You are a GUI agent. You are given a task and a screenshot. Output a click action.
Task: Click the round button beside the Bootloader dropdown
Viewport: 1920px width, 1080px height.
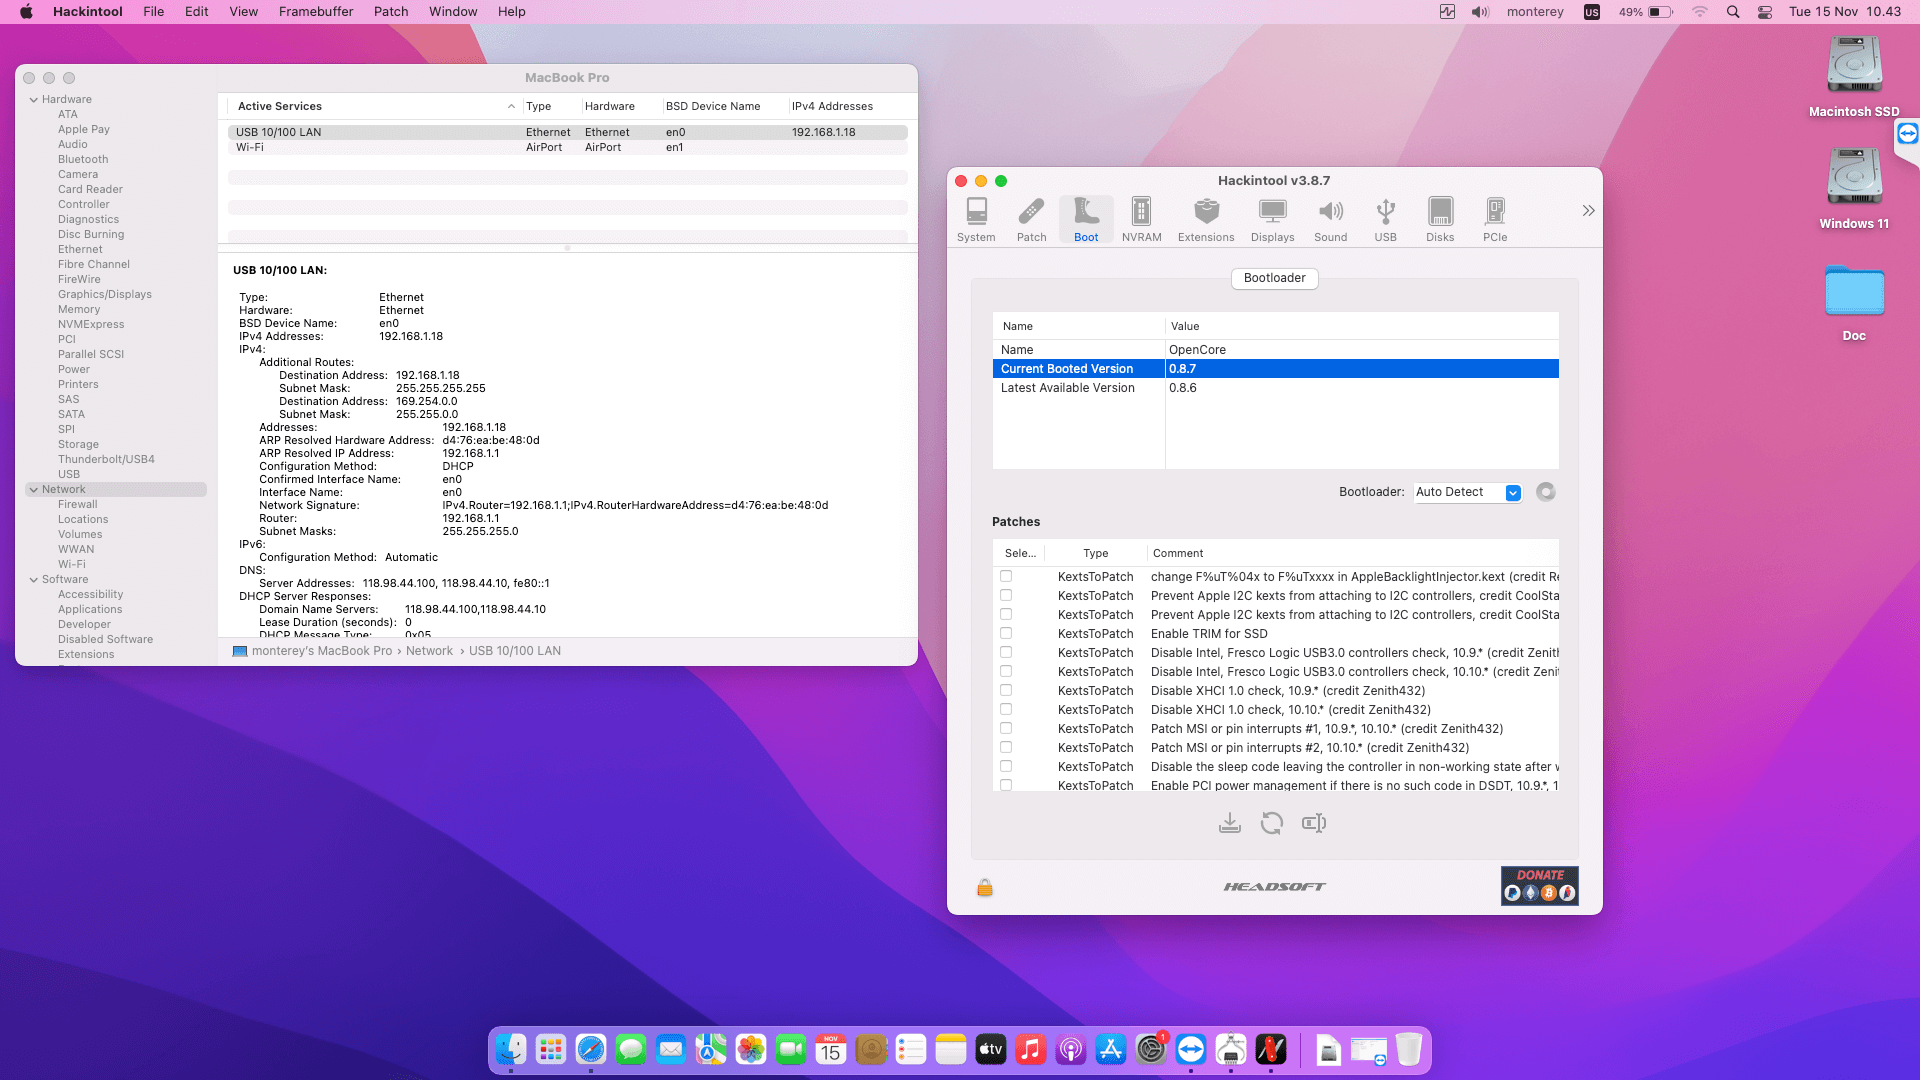point(1546,492)
